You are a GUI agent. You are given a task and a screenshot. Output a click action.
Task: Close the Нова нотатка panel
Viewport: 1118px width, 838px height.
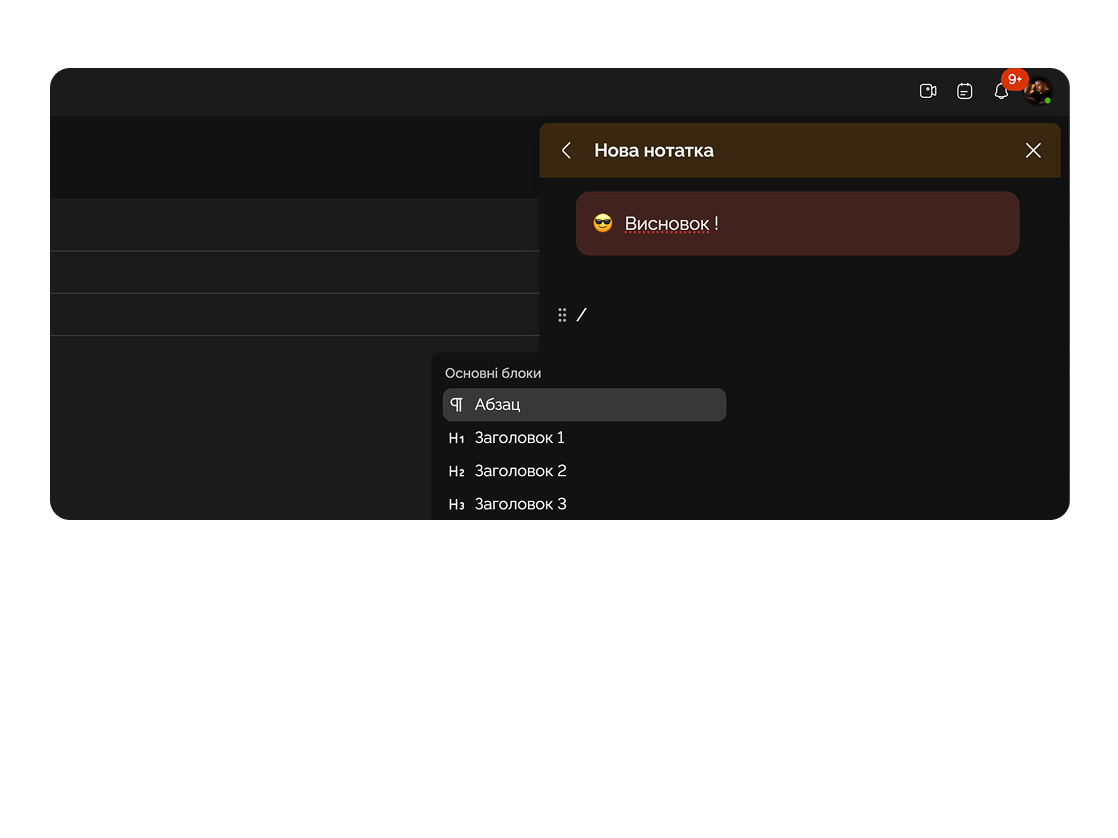tap(1033, 150)
